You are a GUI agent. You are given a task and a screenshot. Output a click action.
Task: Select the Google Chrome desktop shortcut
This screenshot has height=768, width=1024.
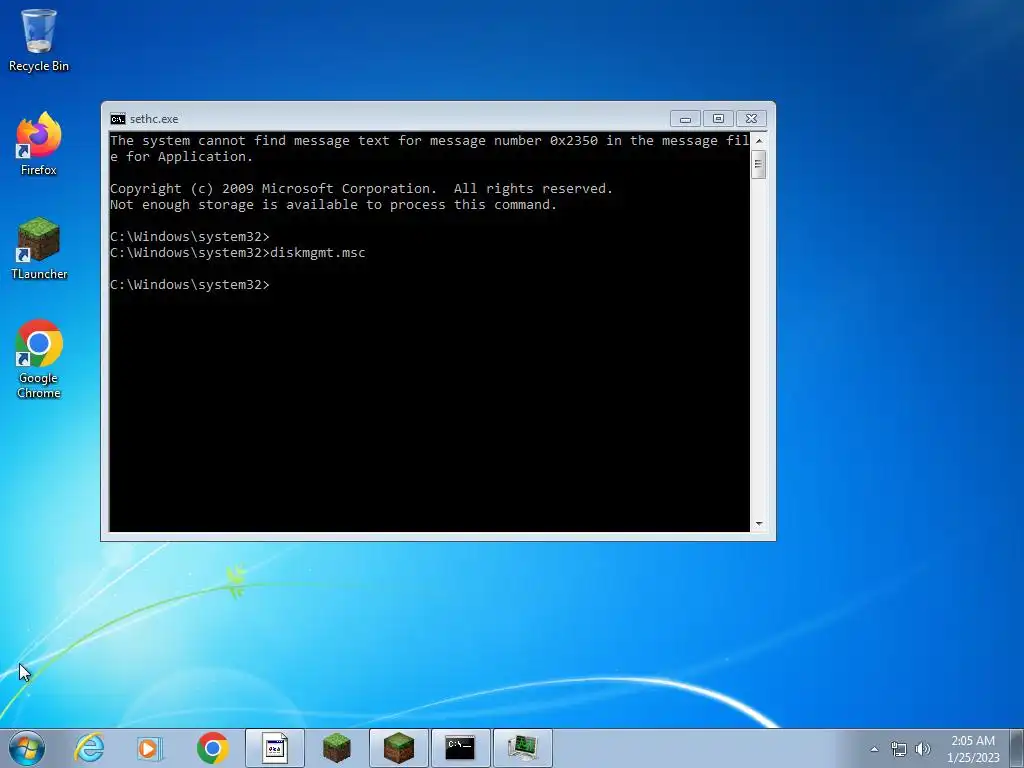[x=39, y=359]
